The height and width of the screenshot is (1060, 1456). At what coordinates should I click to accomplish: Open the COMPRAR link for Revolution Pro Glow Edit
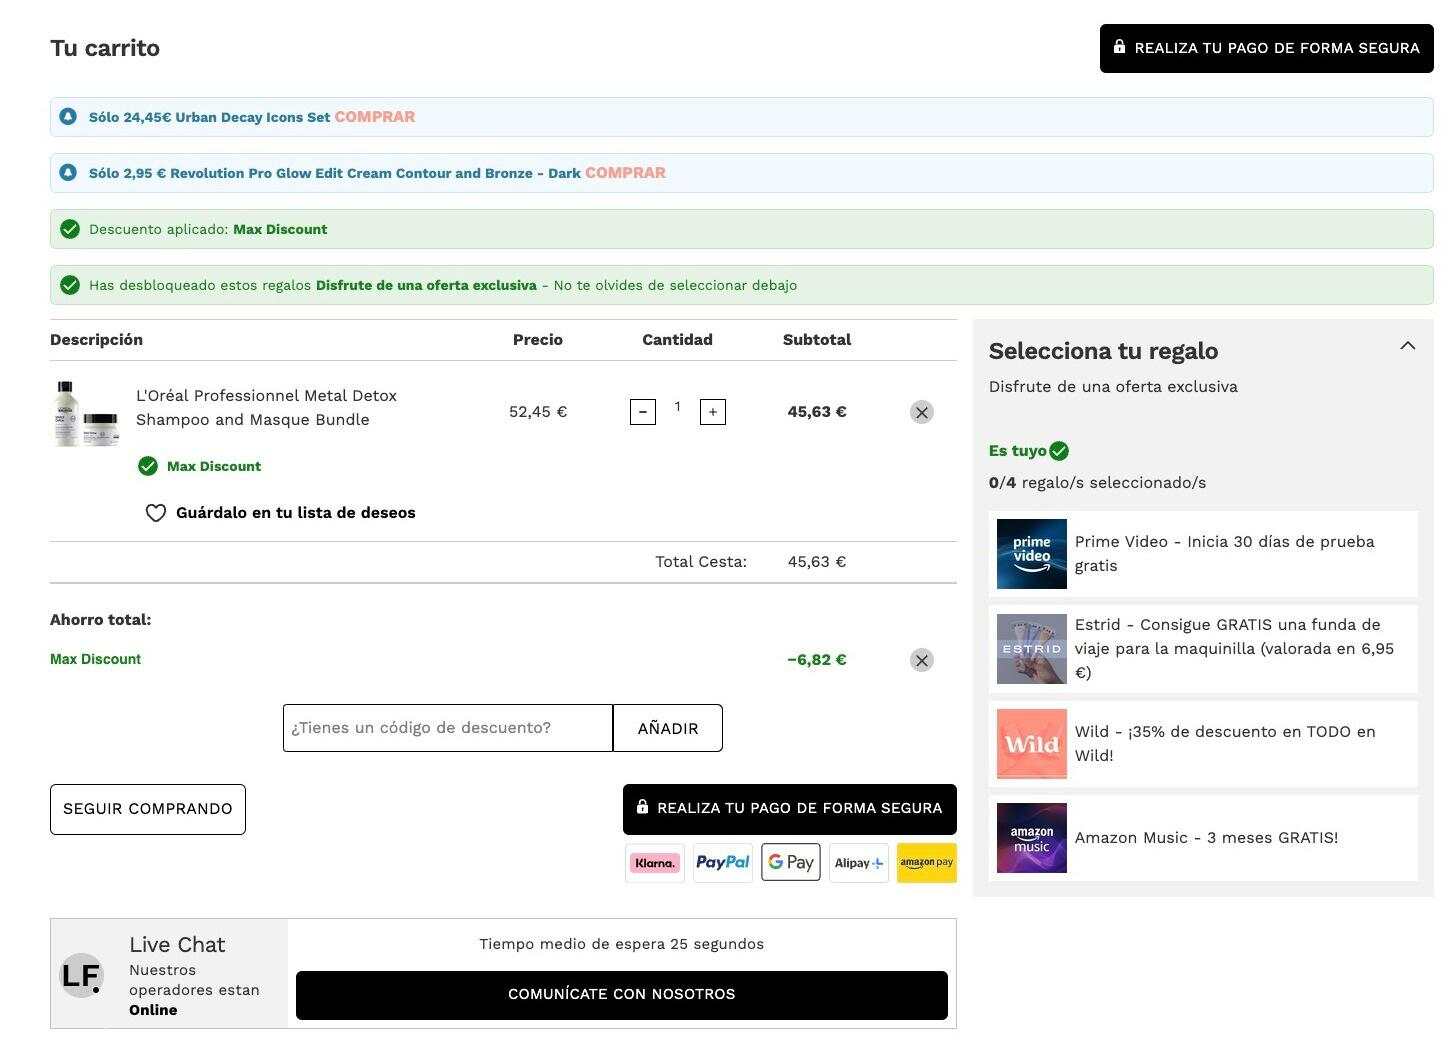point(625,173)
